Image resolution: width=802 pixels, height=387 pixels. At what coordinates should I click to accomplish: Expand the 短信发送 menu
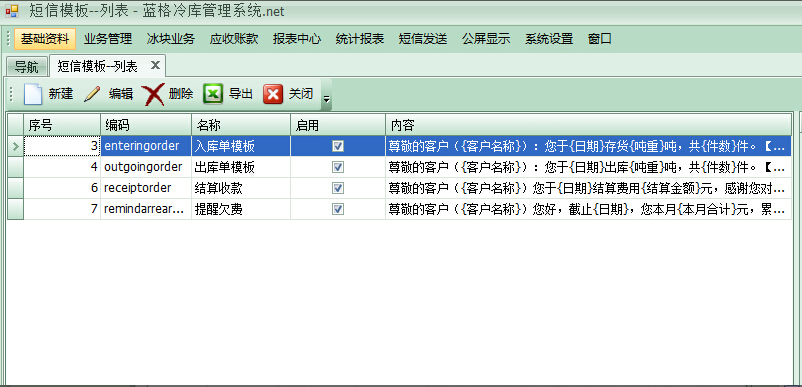click(423, 39)
